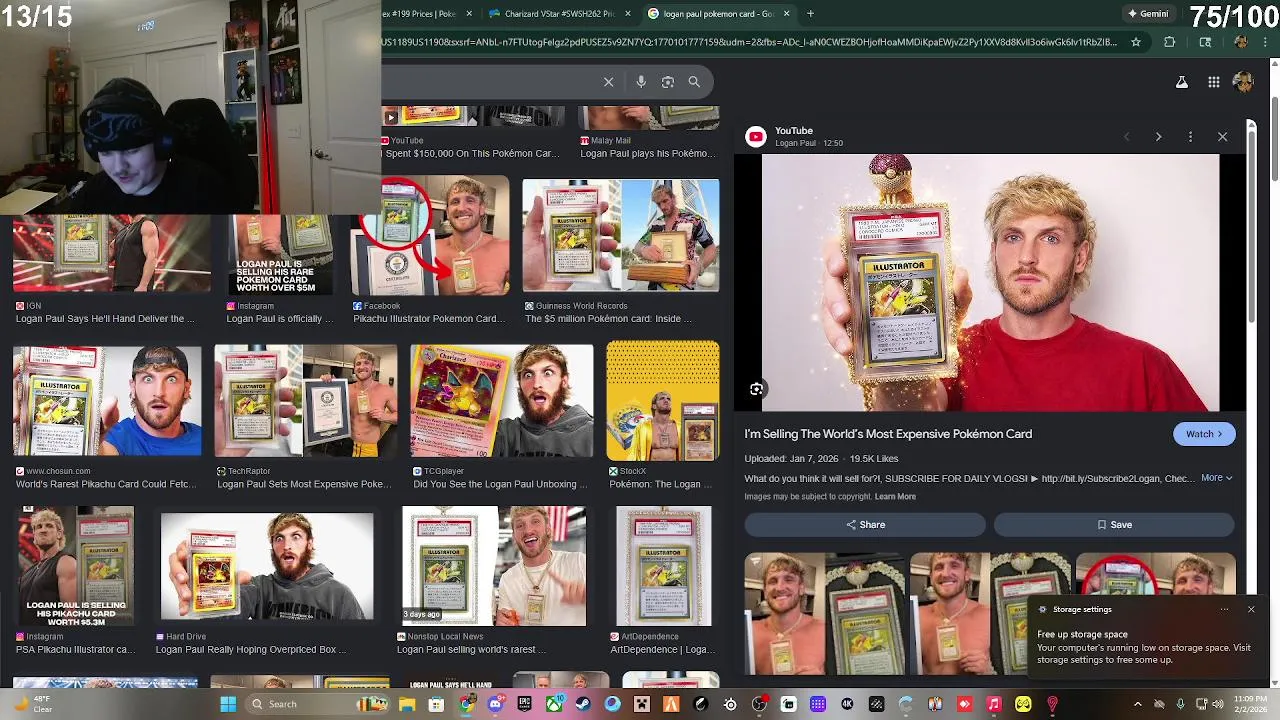
Task: Click the magnifier search submit icon
Action: [x=694, y=82]
